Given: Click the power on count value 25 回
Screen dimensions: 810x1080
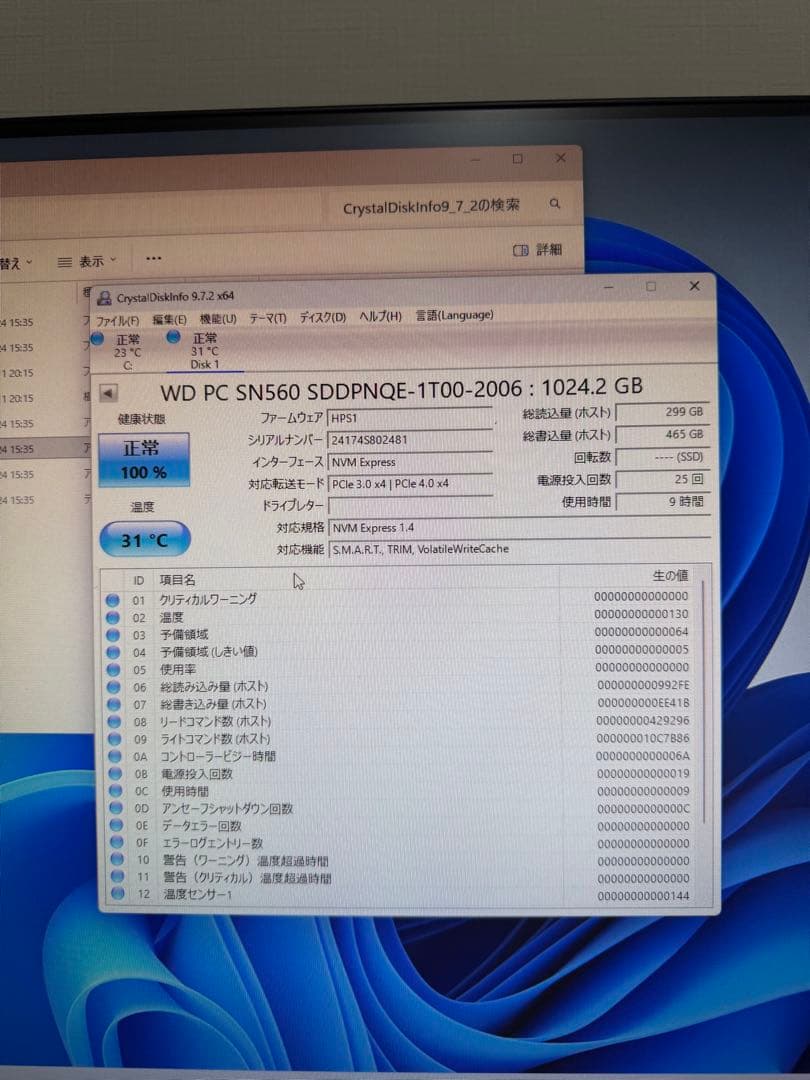Looking at the screenshot, I should coord(662,479).
